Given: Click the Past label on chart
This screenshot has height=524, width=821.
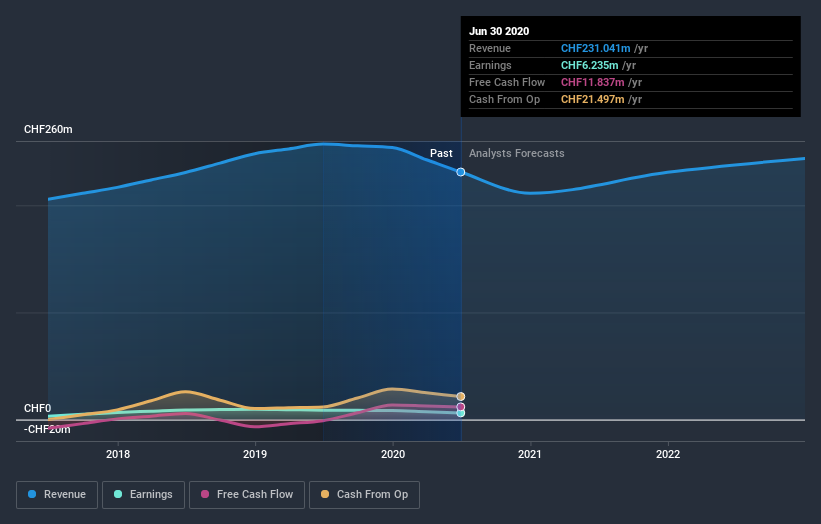Looking at the screenshot, I should [441, 153].
